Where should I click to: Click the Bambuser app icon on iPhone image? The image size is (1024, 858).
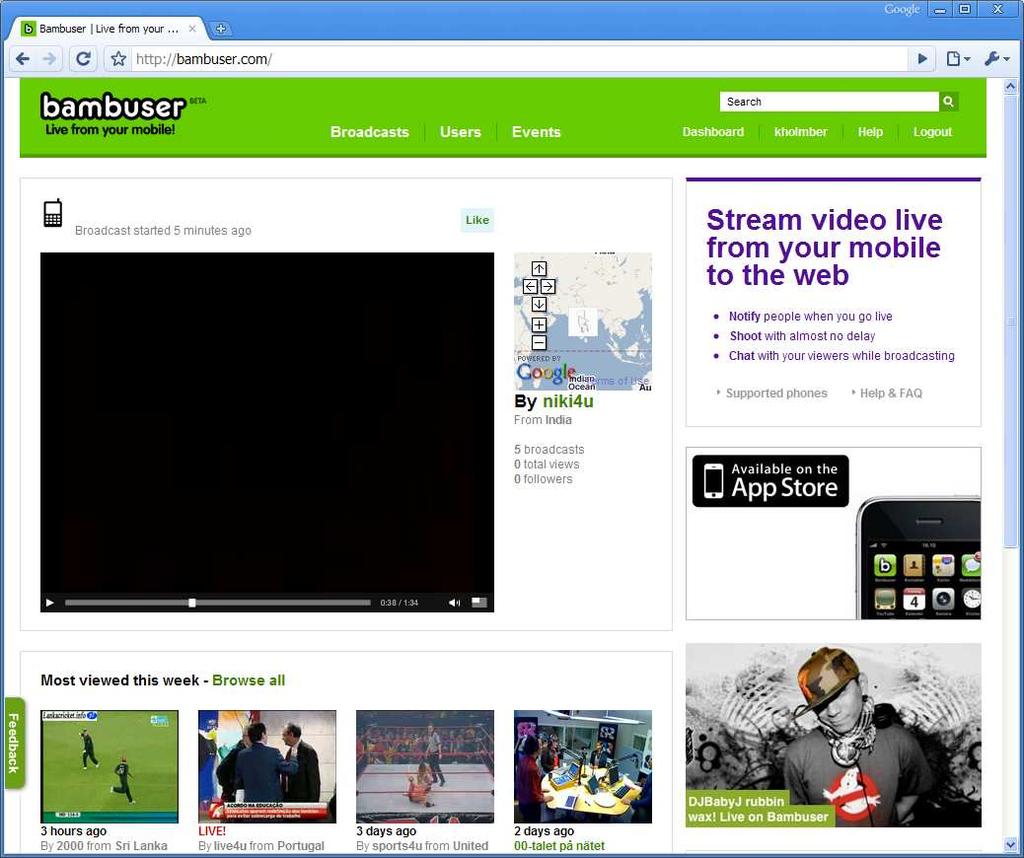pyautogui.click(x=885, y=565)
